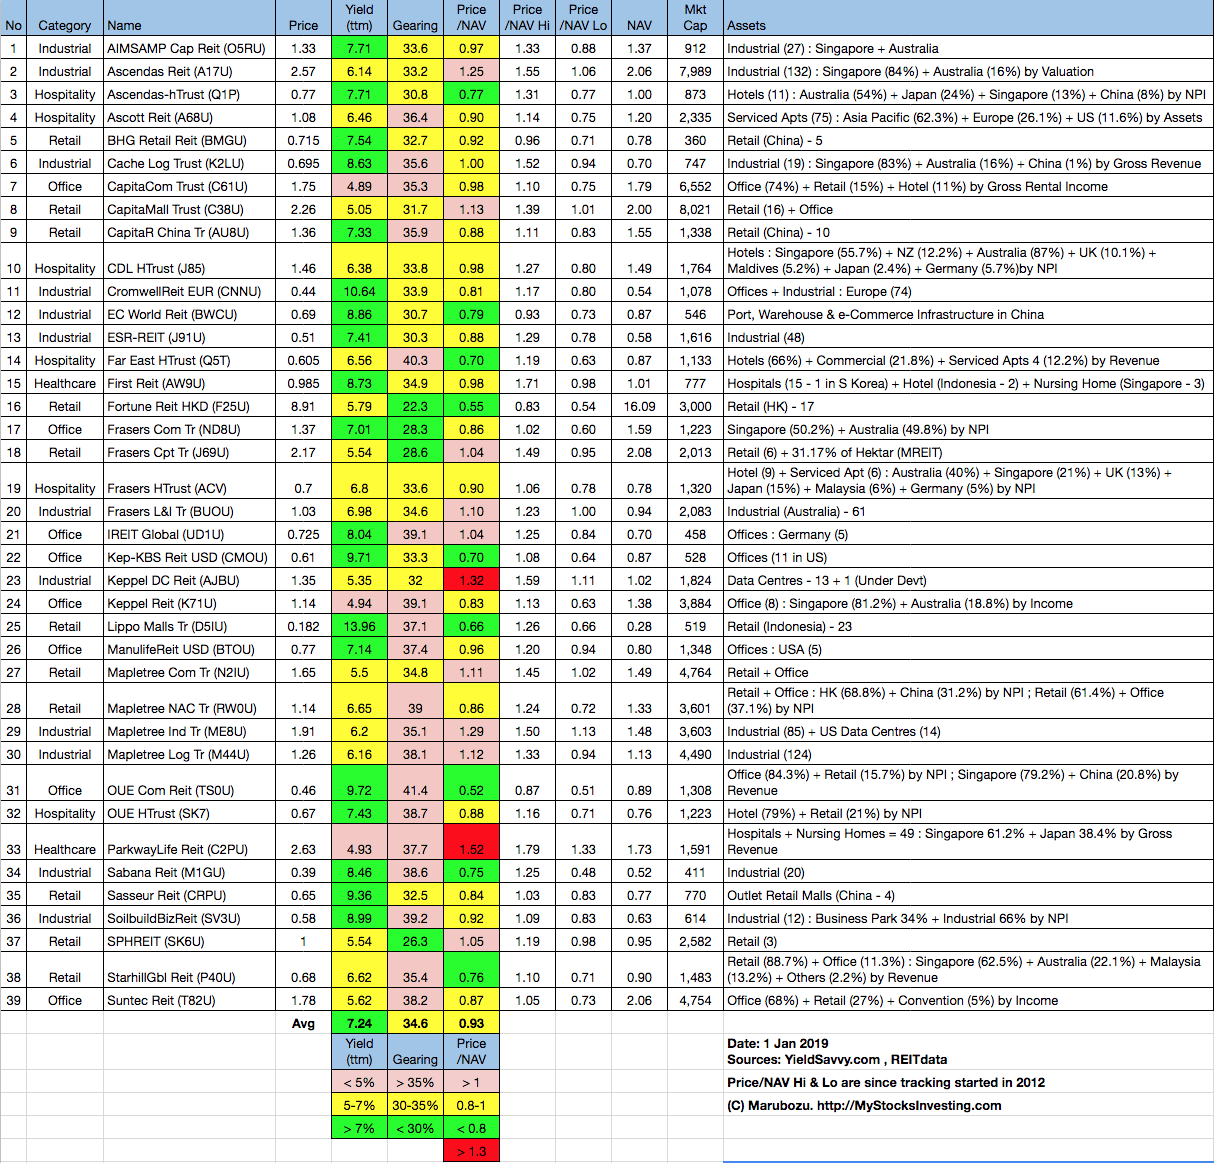Image resolution: width=1214 pixels, height=1163 pixels.
Task: Click Sources: YieldSavvy.com, REITdata line
Action: [x=837, y=1059]
